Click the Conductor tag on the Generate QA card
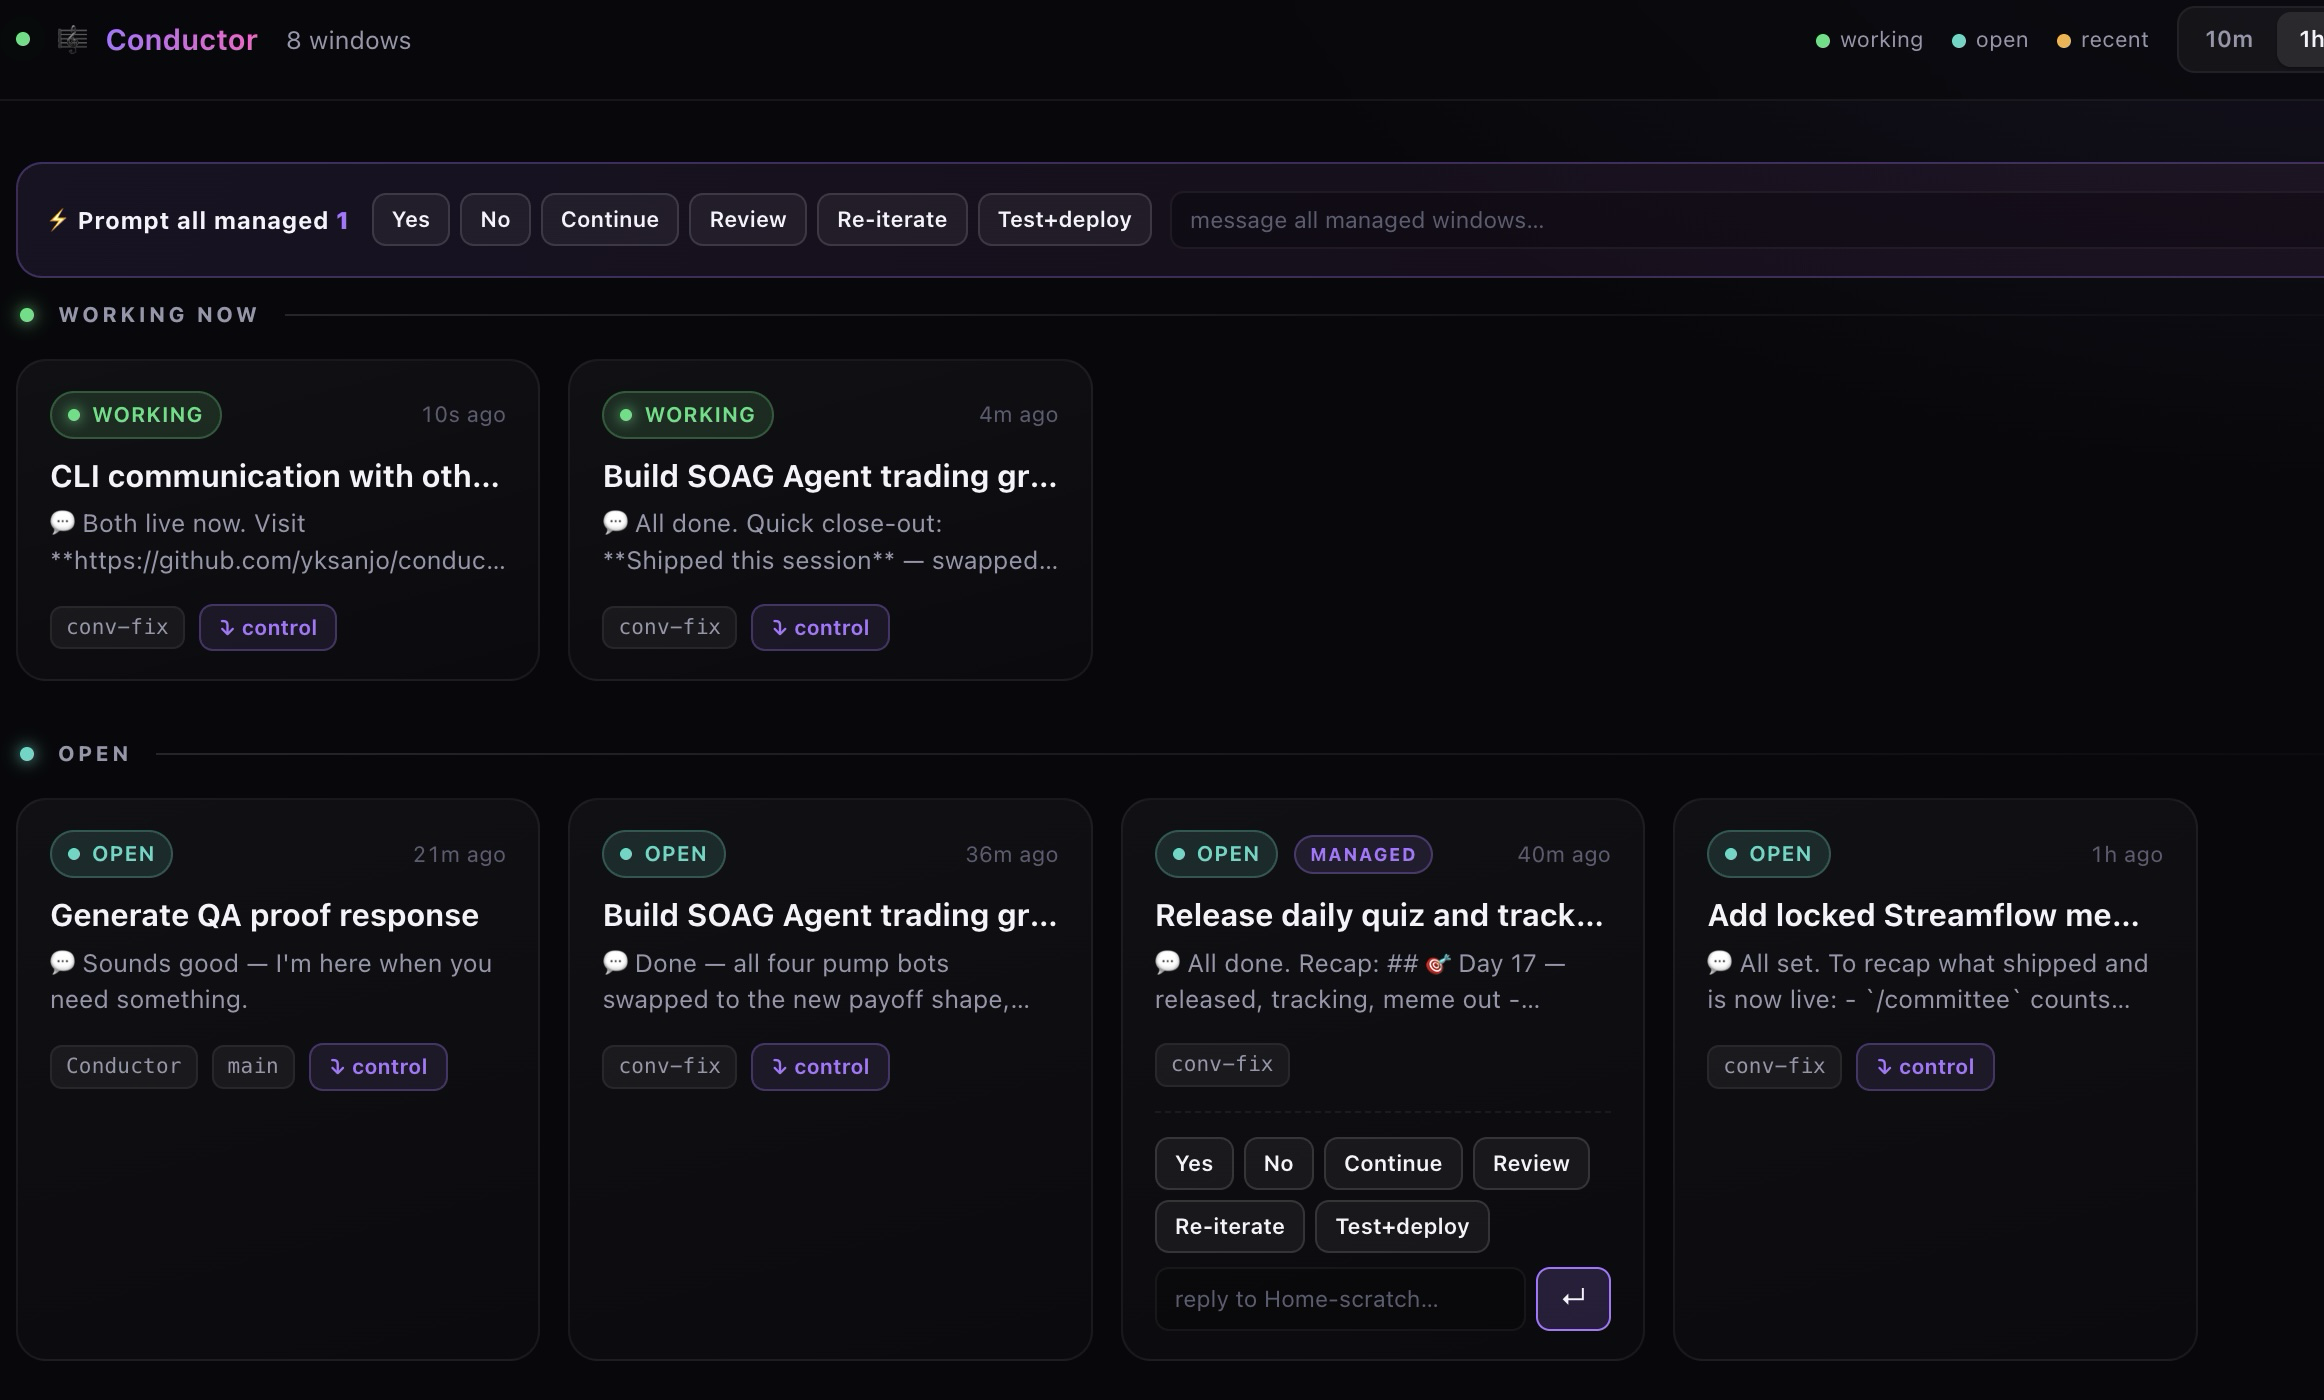The height and width of the screenshot is (1400, 2324). tap(124, 1067)
